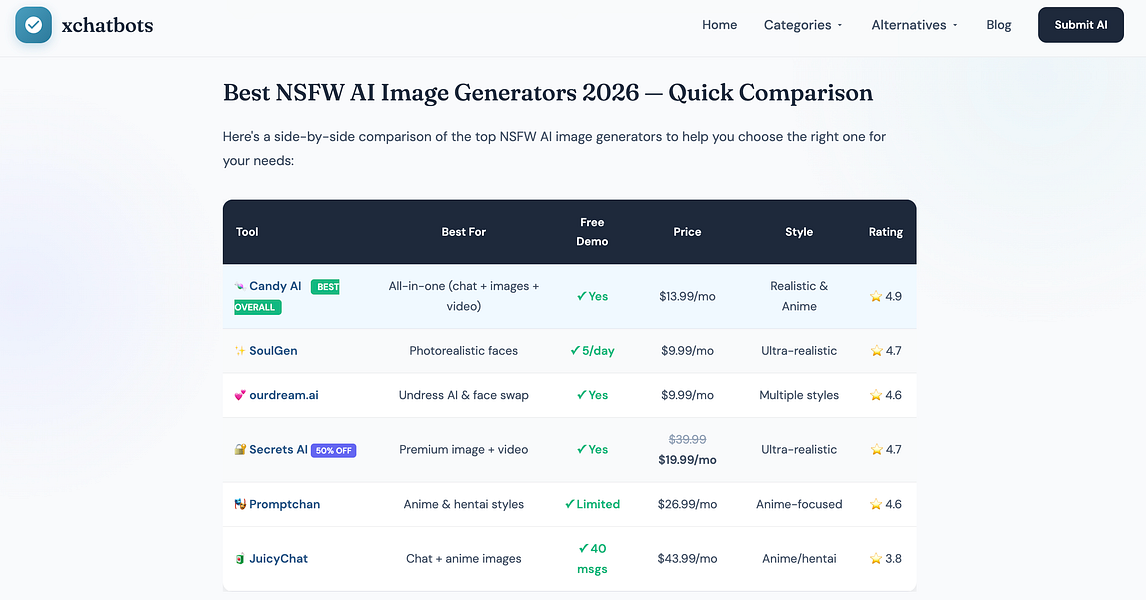Click the star icon in the SoulGen row
This screenshot has width=1146, height=600.
coord(876,351)
